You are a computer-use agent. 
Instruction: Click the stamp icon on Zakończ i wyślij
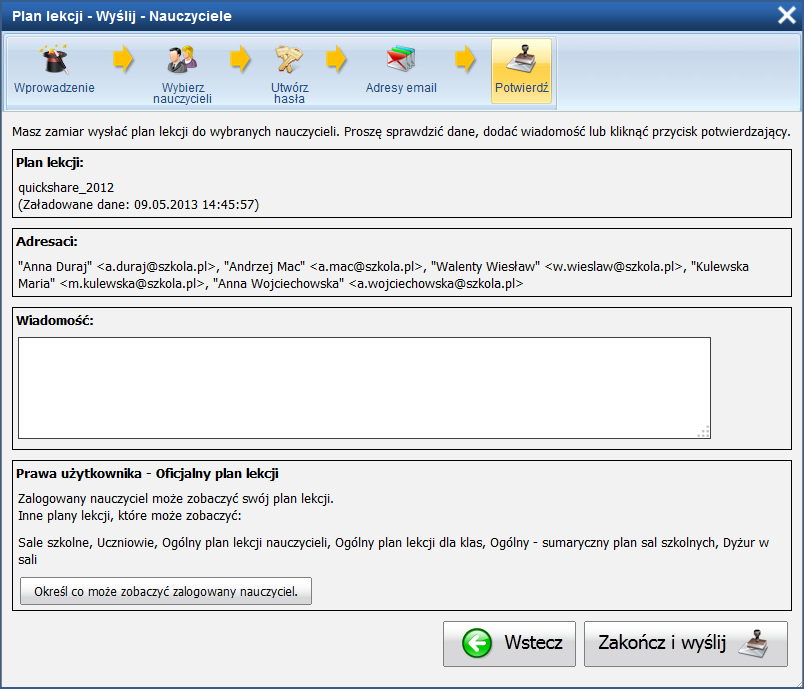tap(754, 643)
